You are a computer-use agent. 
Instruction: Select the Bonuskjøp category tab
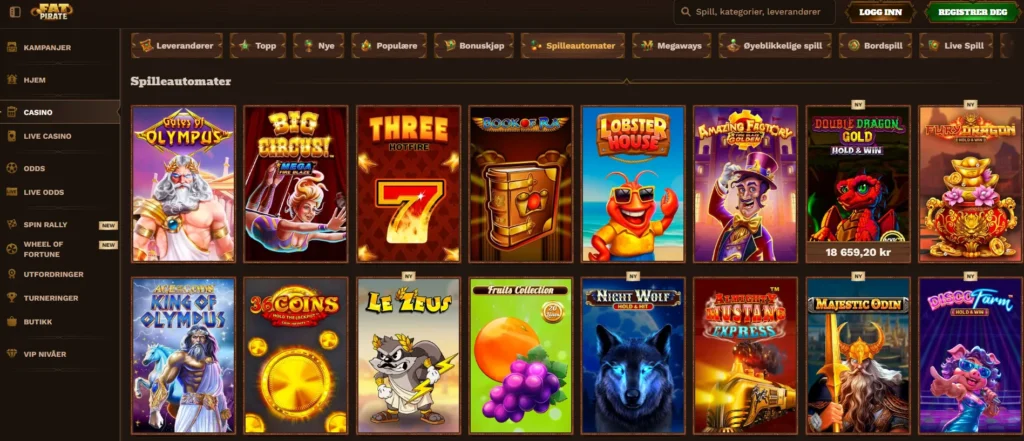tap(473, 46)
